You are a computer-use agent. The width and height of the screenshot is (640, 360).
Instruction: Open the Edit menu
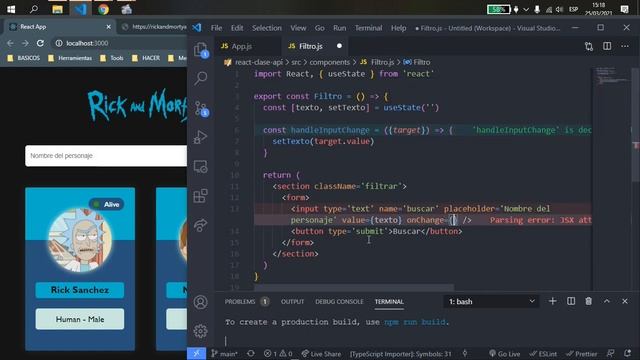pyautogui.click(x=237, y=28)
